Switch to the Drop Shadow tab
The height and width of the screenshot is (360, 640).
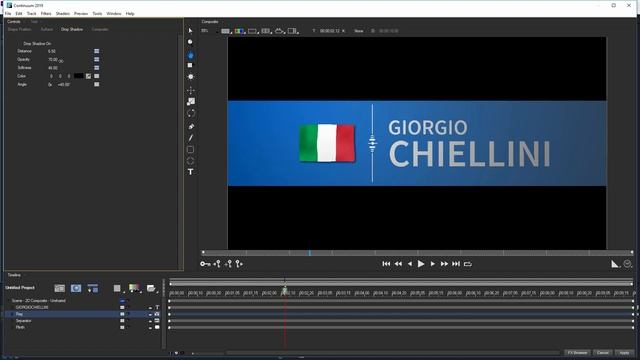72,29
